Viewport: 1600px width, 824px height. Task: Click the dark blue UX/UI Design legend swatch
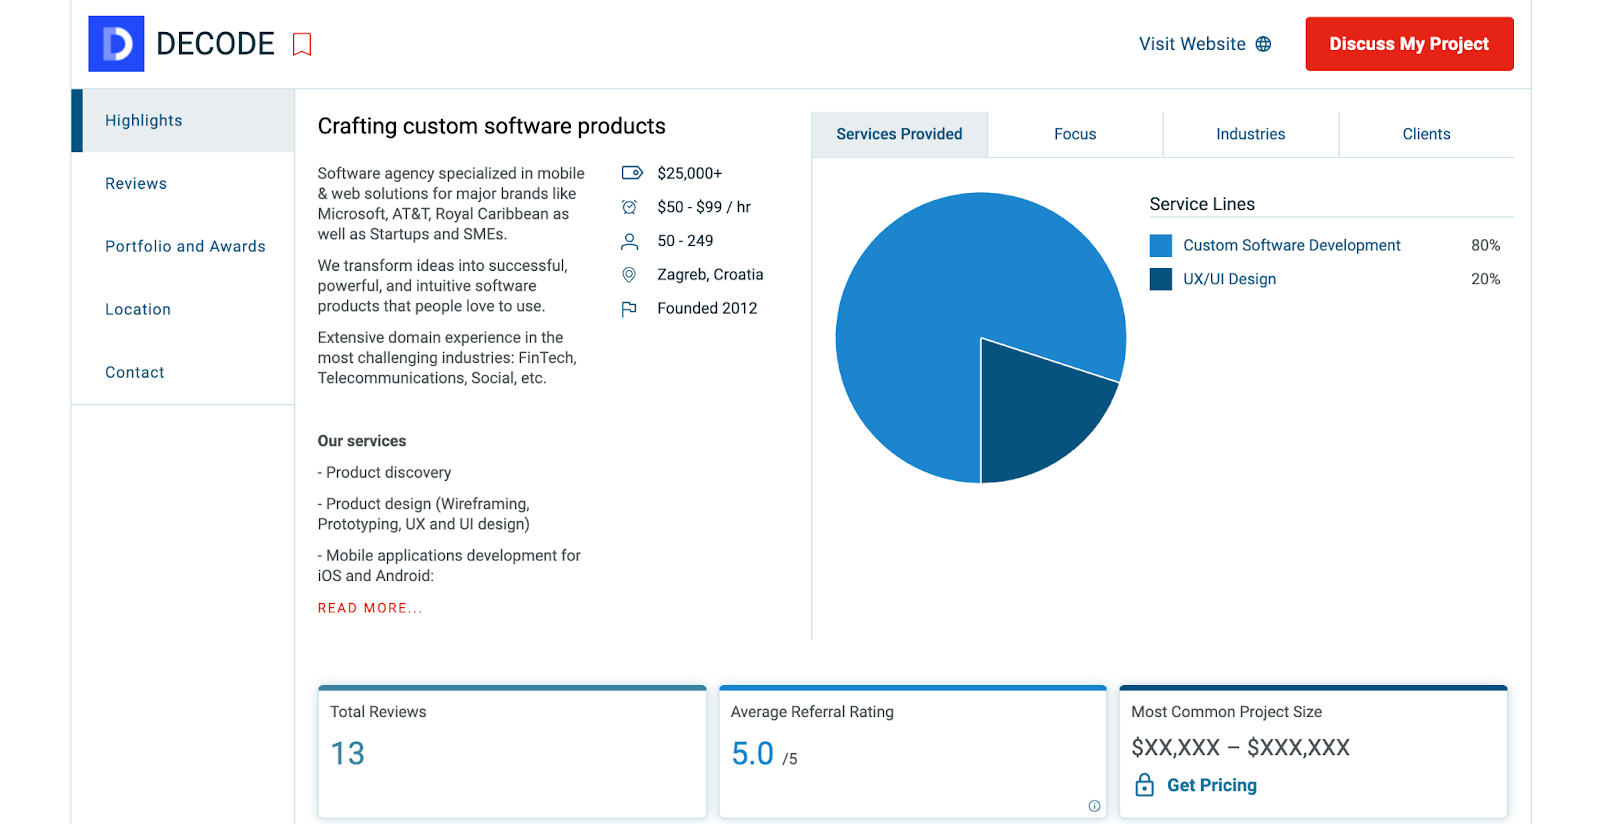coord(1160,279)
